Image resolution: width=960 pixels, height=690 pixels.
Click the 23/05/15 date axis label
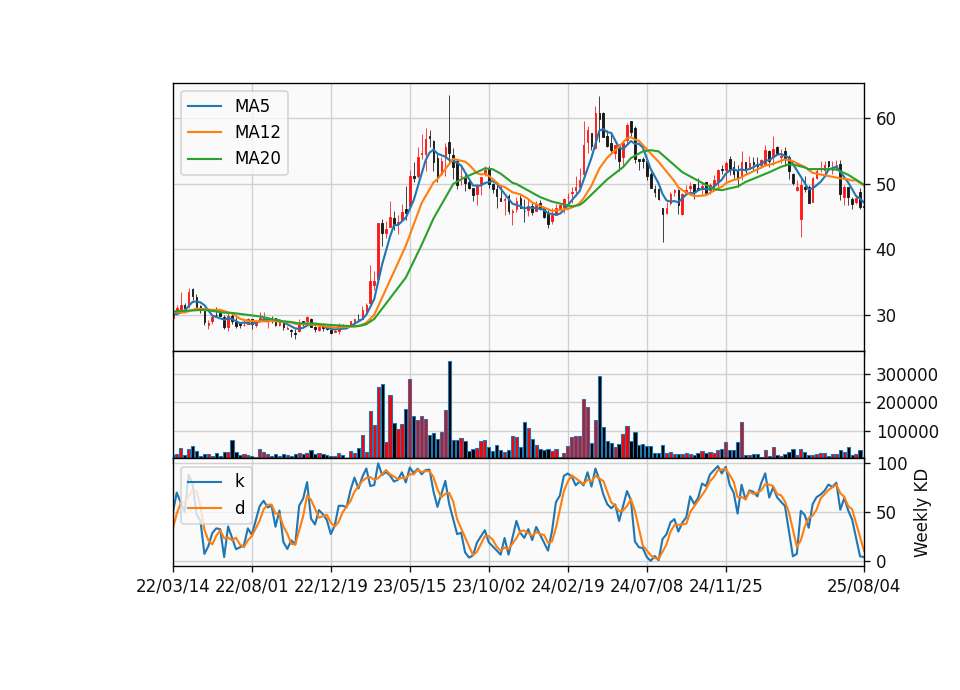click(x=410, y=586)
